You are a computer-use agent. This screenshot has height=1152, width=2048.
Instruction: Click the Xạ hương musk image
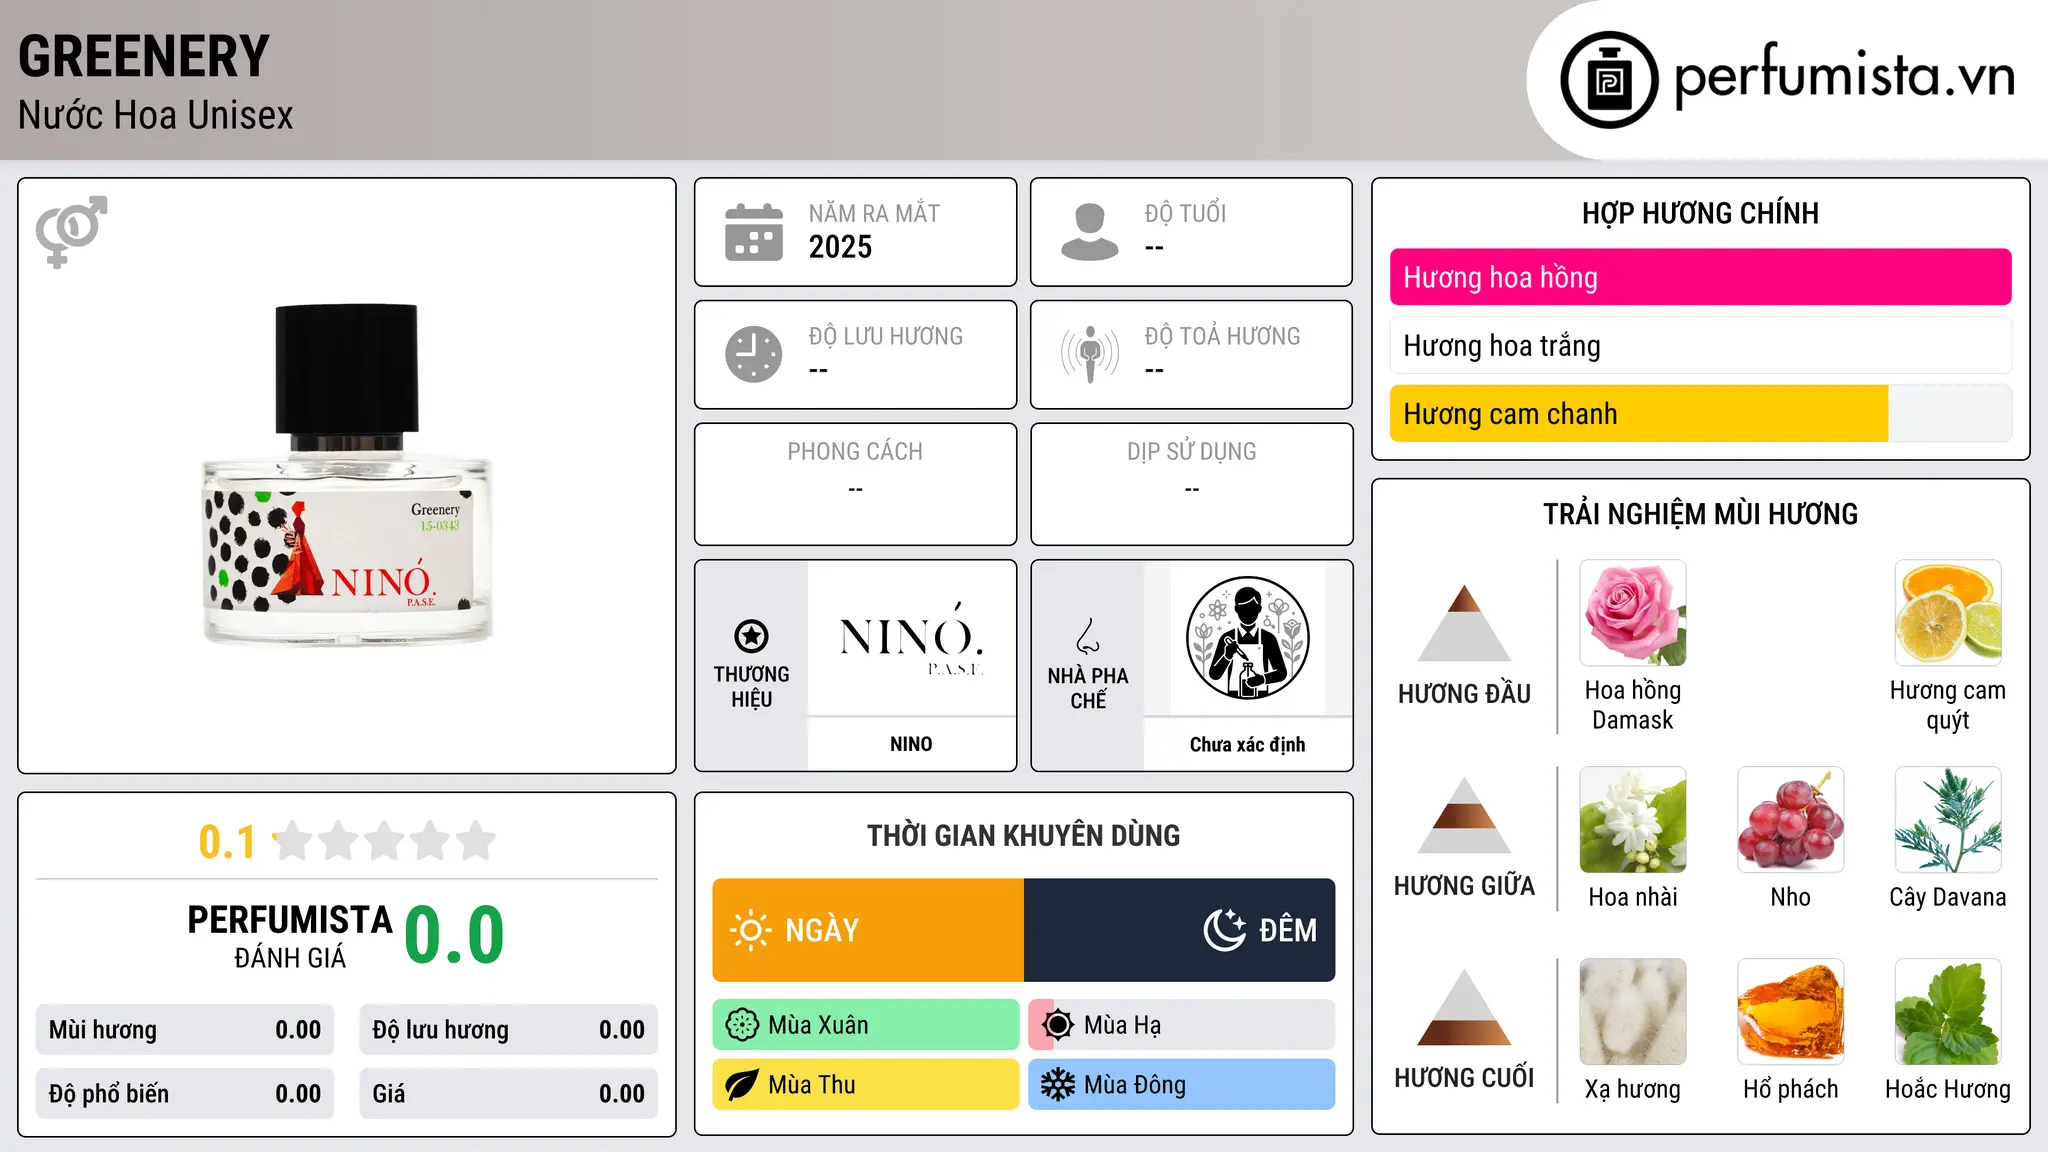point(1633,1012)
